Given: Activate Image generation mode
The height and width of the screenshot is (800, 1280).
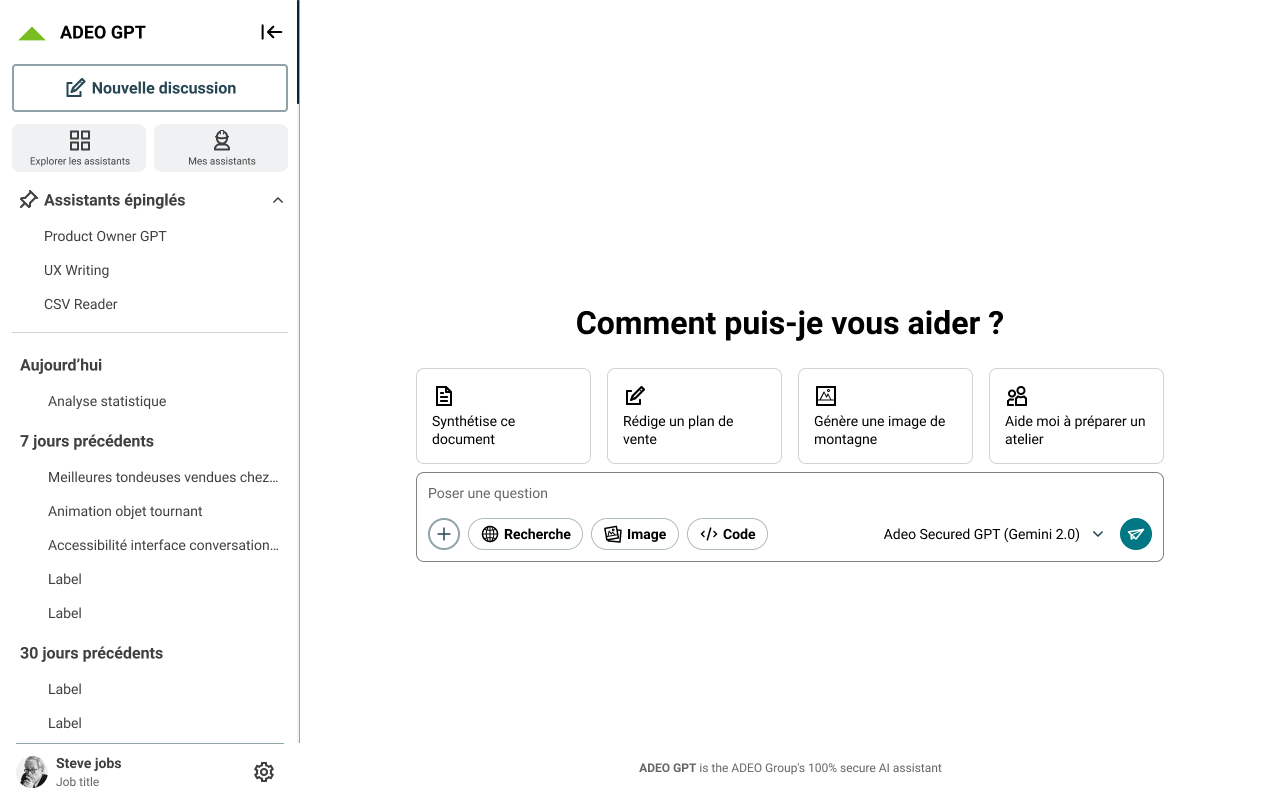Looking at the screenshot, I should coord(635,534).
